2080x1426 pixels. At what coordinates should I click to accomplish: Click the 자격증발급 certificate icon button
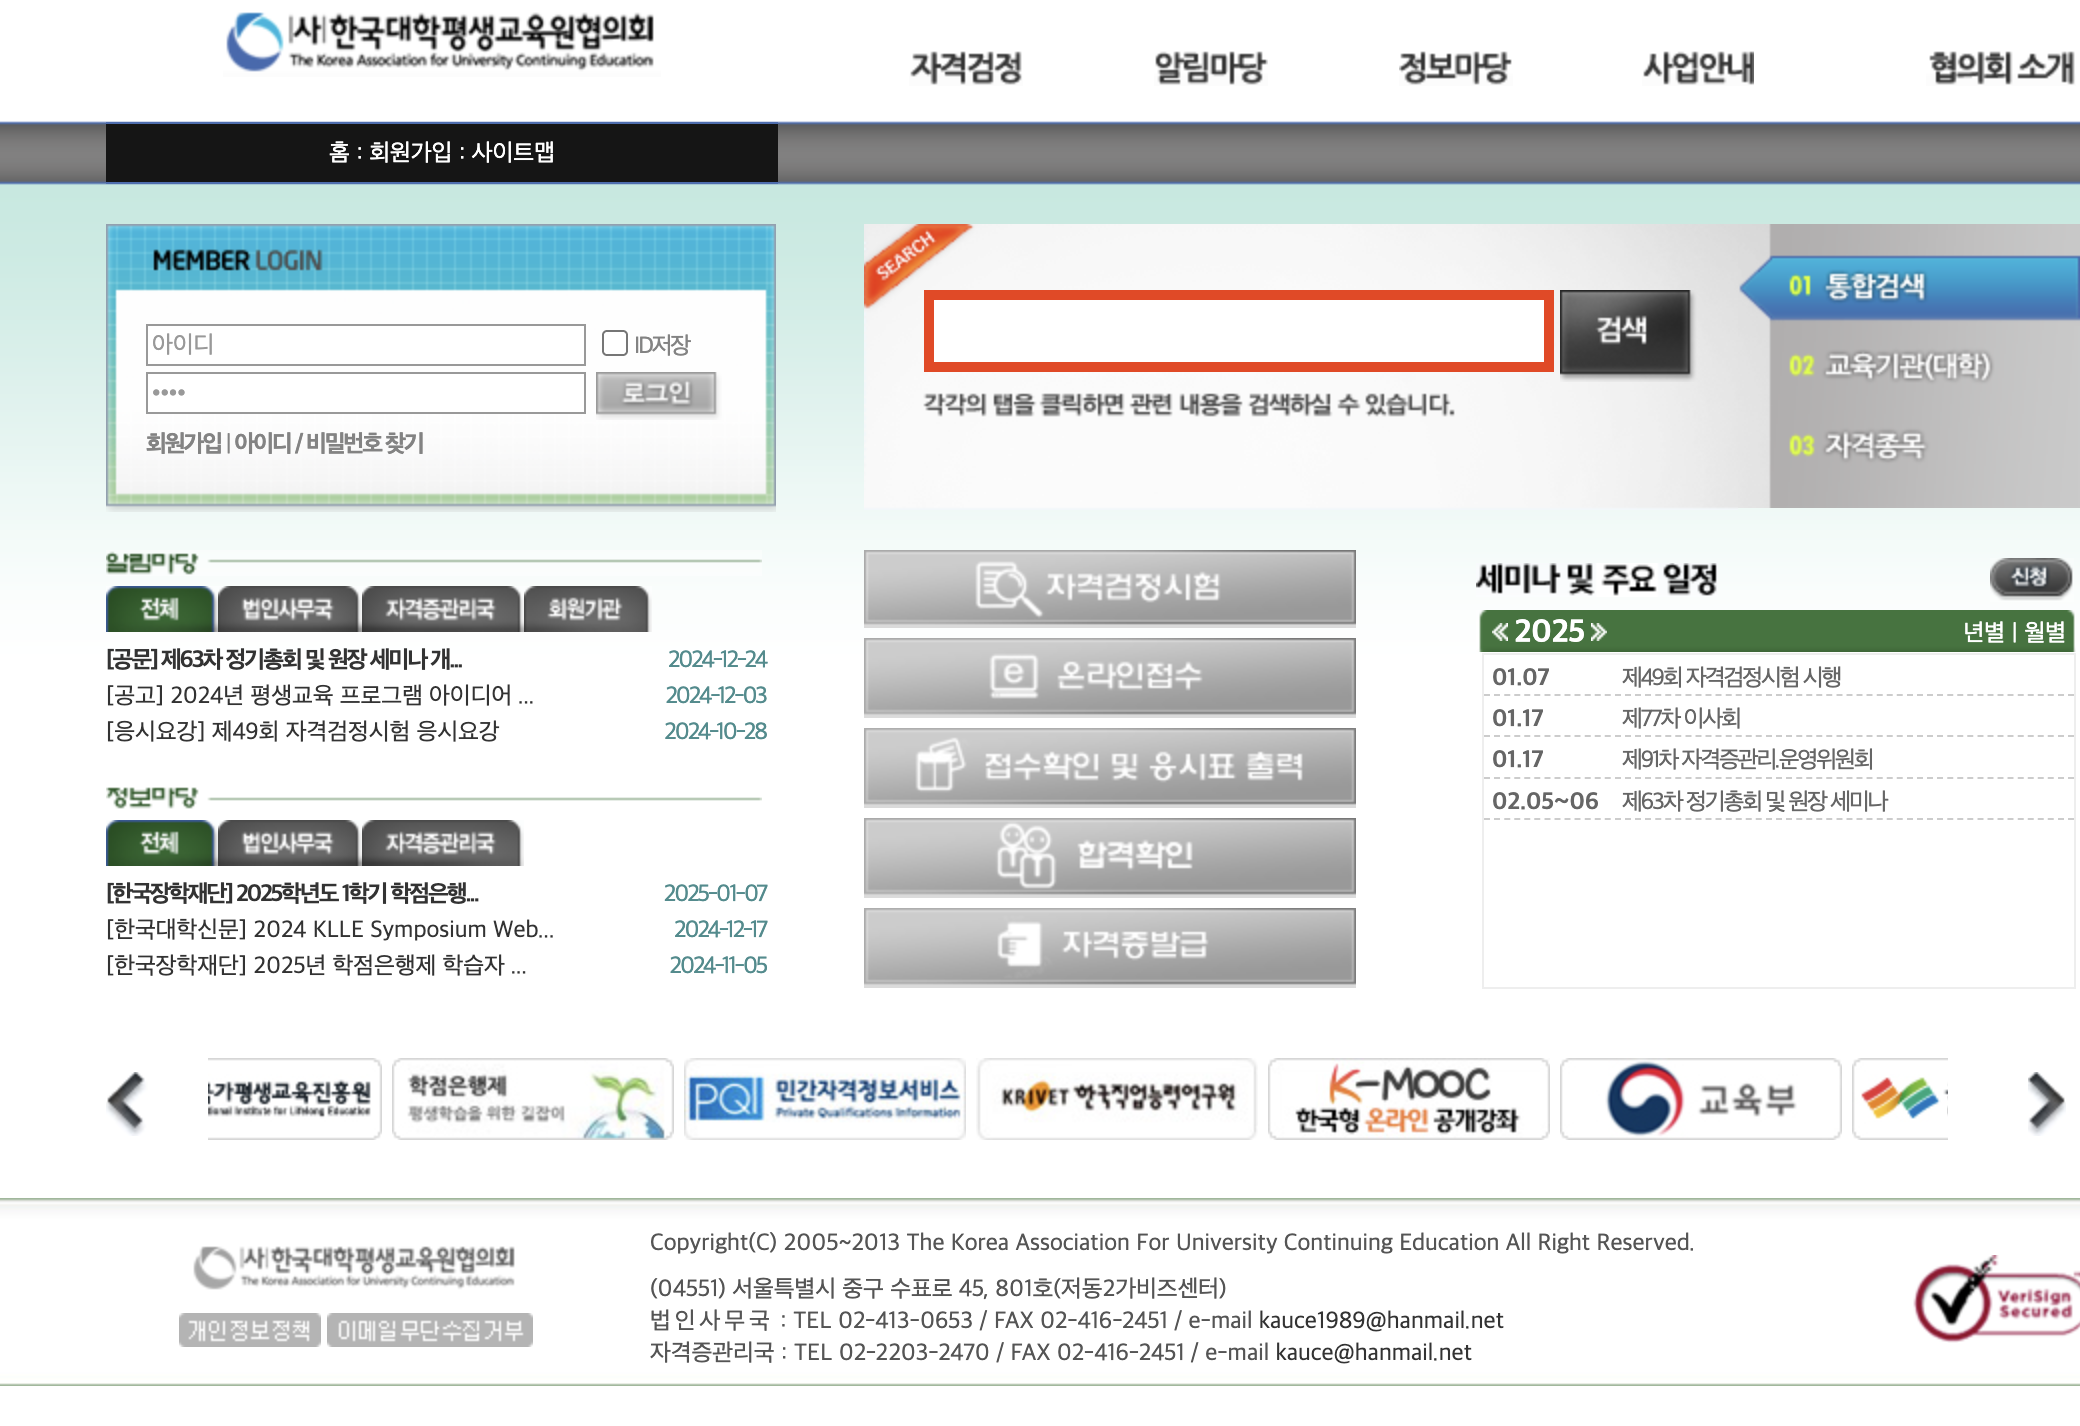pyautogui.click(x=1108, y=945)
